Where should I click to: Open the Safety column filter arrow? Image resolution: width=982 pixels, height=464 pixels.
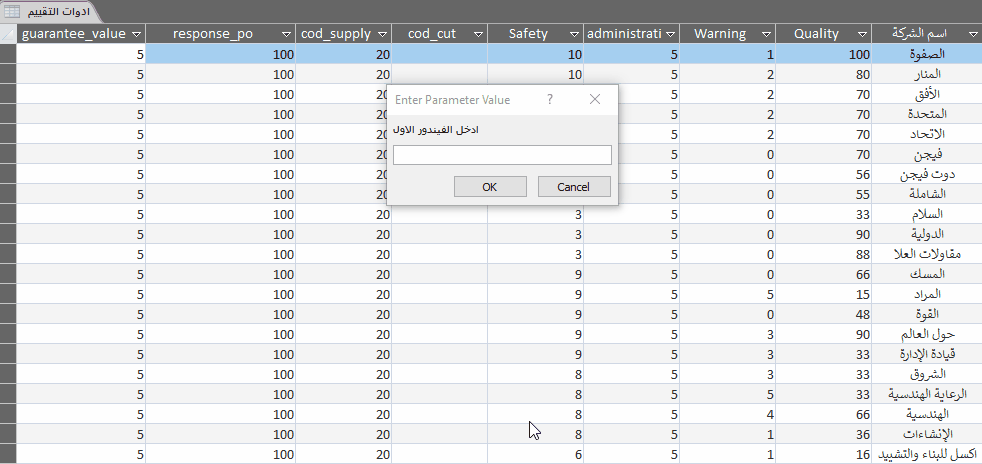[x=573, y=34]
